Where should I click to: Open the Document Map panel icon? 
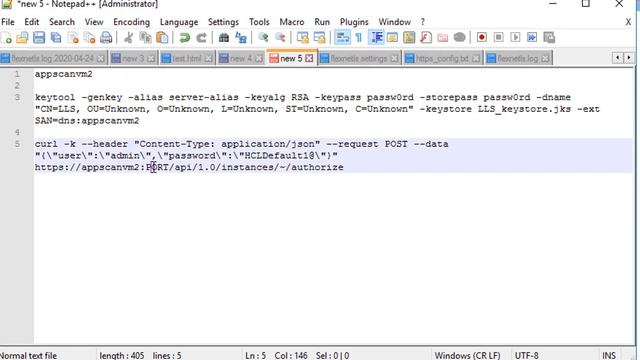[x=409, y=38]
